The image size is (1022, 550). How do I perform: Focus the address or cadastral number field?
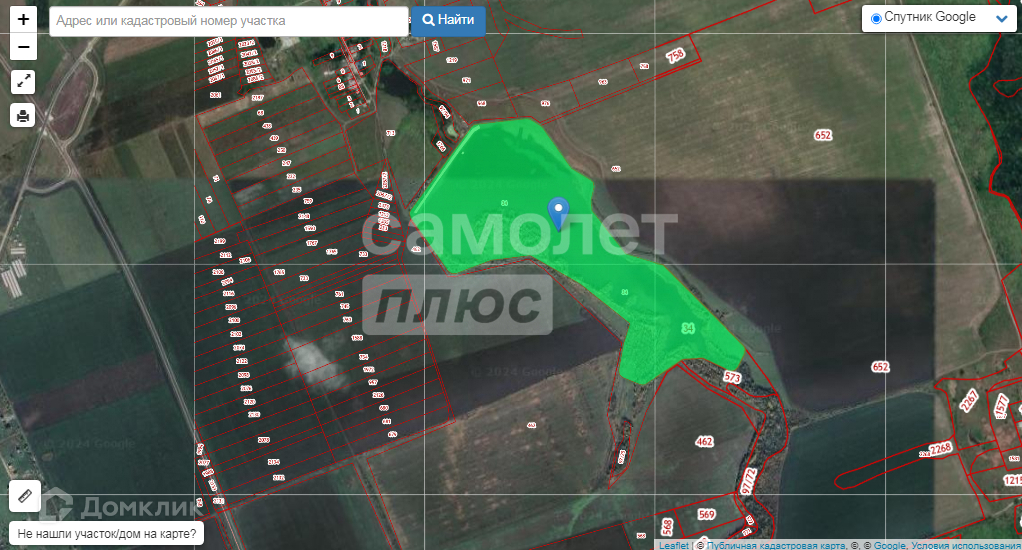click(229, 21)
